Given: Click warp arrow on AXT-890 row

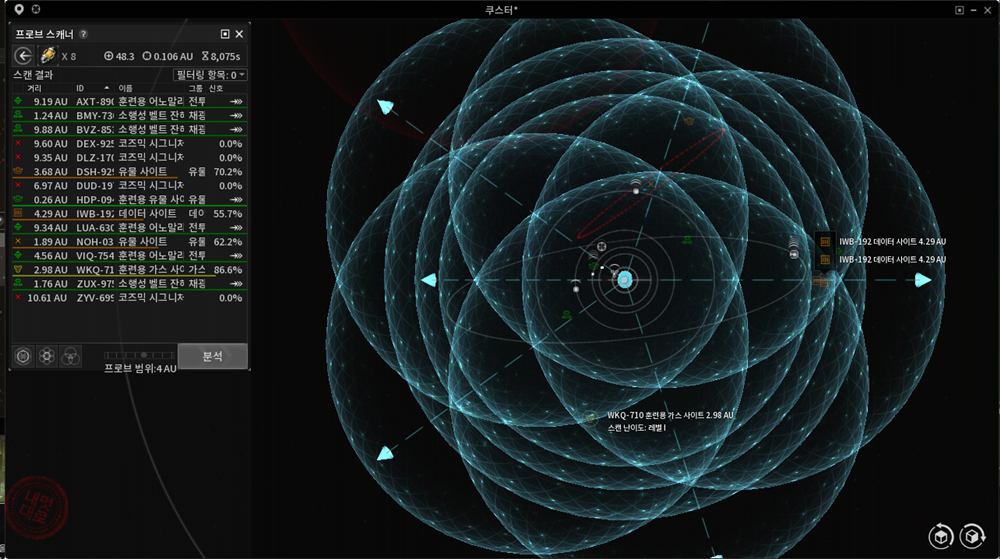Looking at the screenshot, I should click(237, 101).
